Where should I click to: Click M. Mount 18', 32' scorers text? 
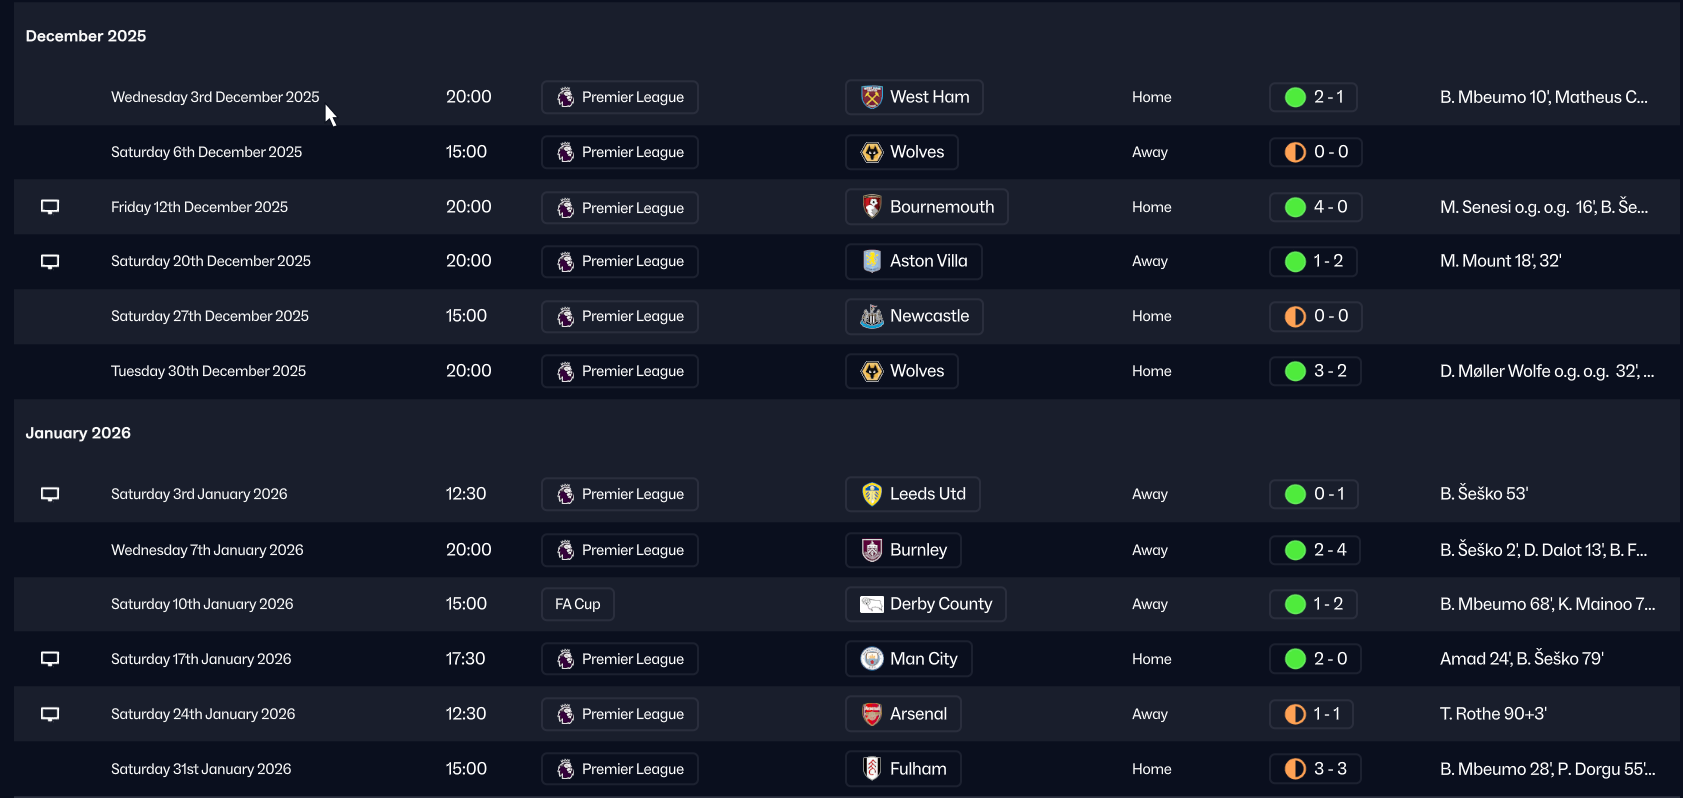(1500, 261)
